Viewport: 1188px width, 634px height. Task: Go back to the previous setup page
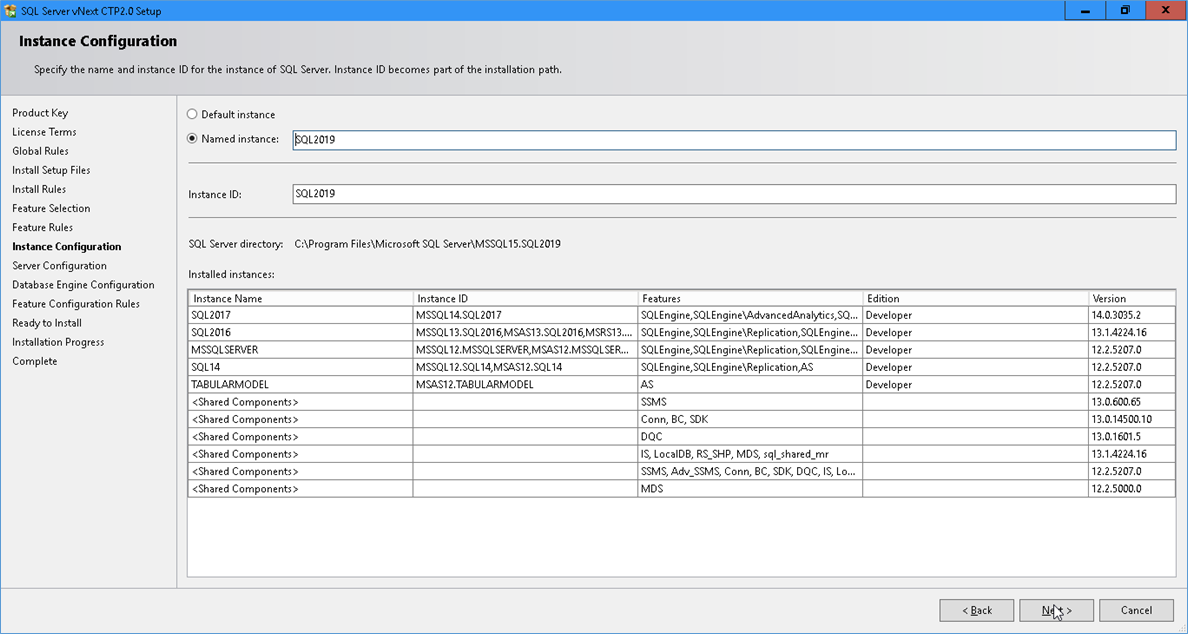coord(977,611)
